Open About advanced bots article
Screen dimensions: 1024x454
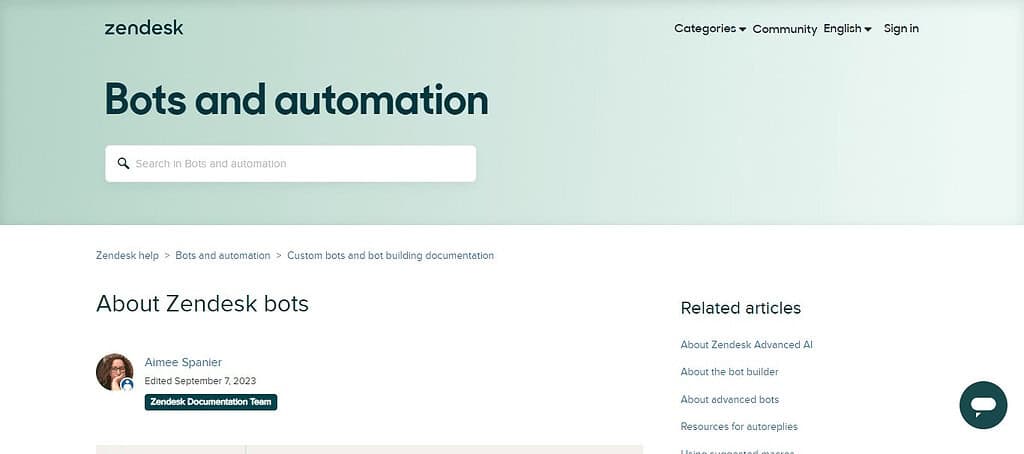[729, 399]
